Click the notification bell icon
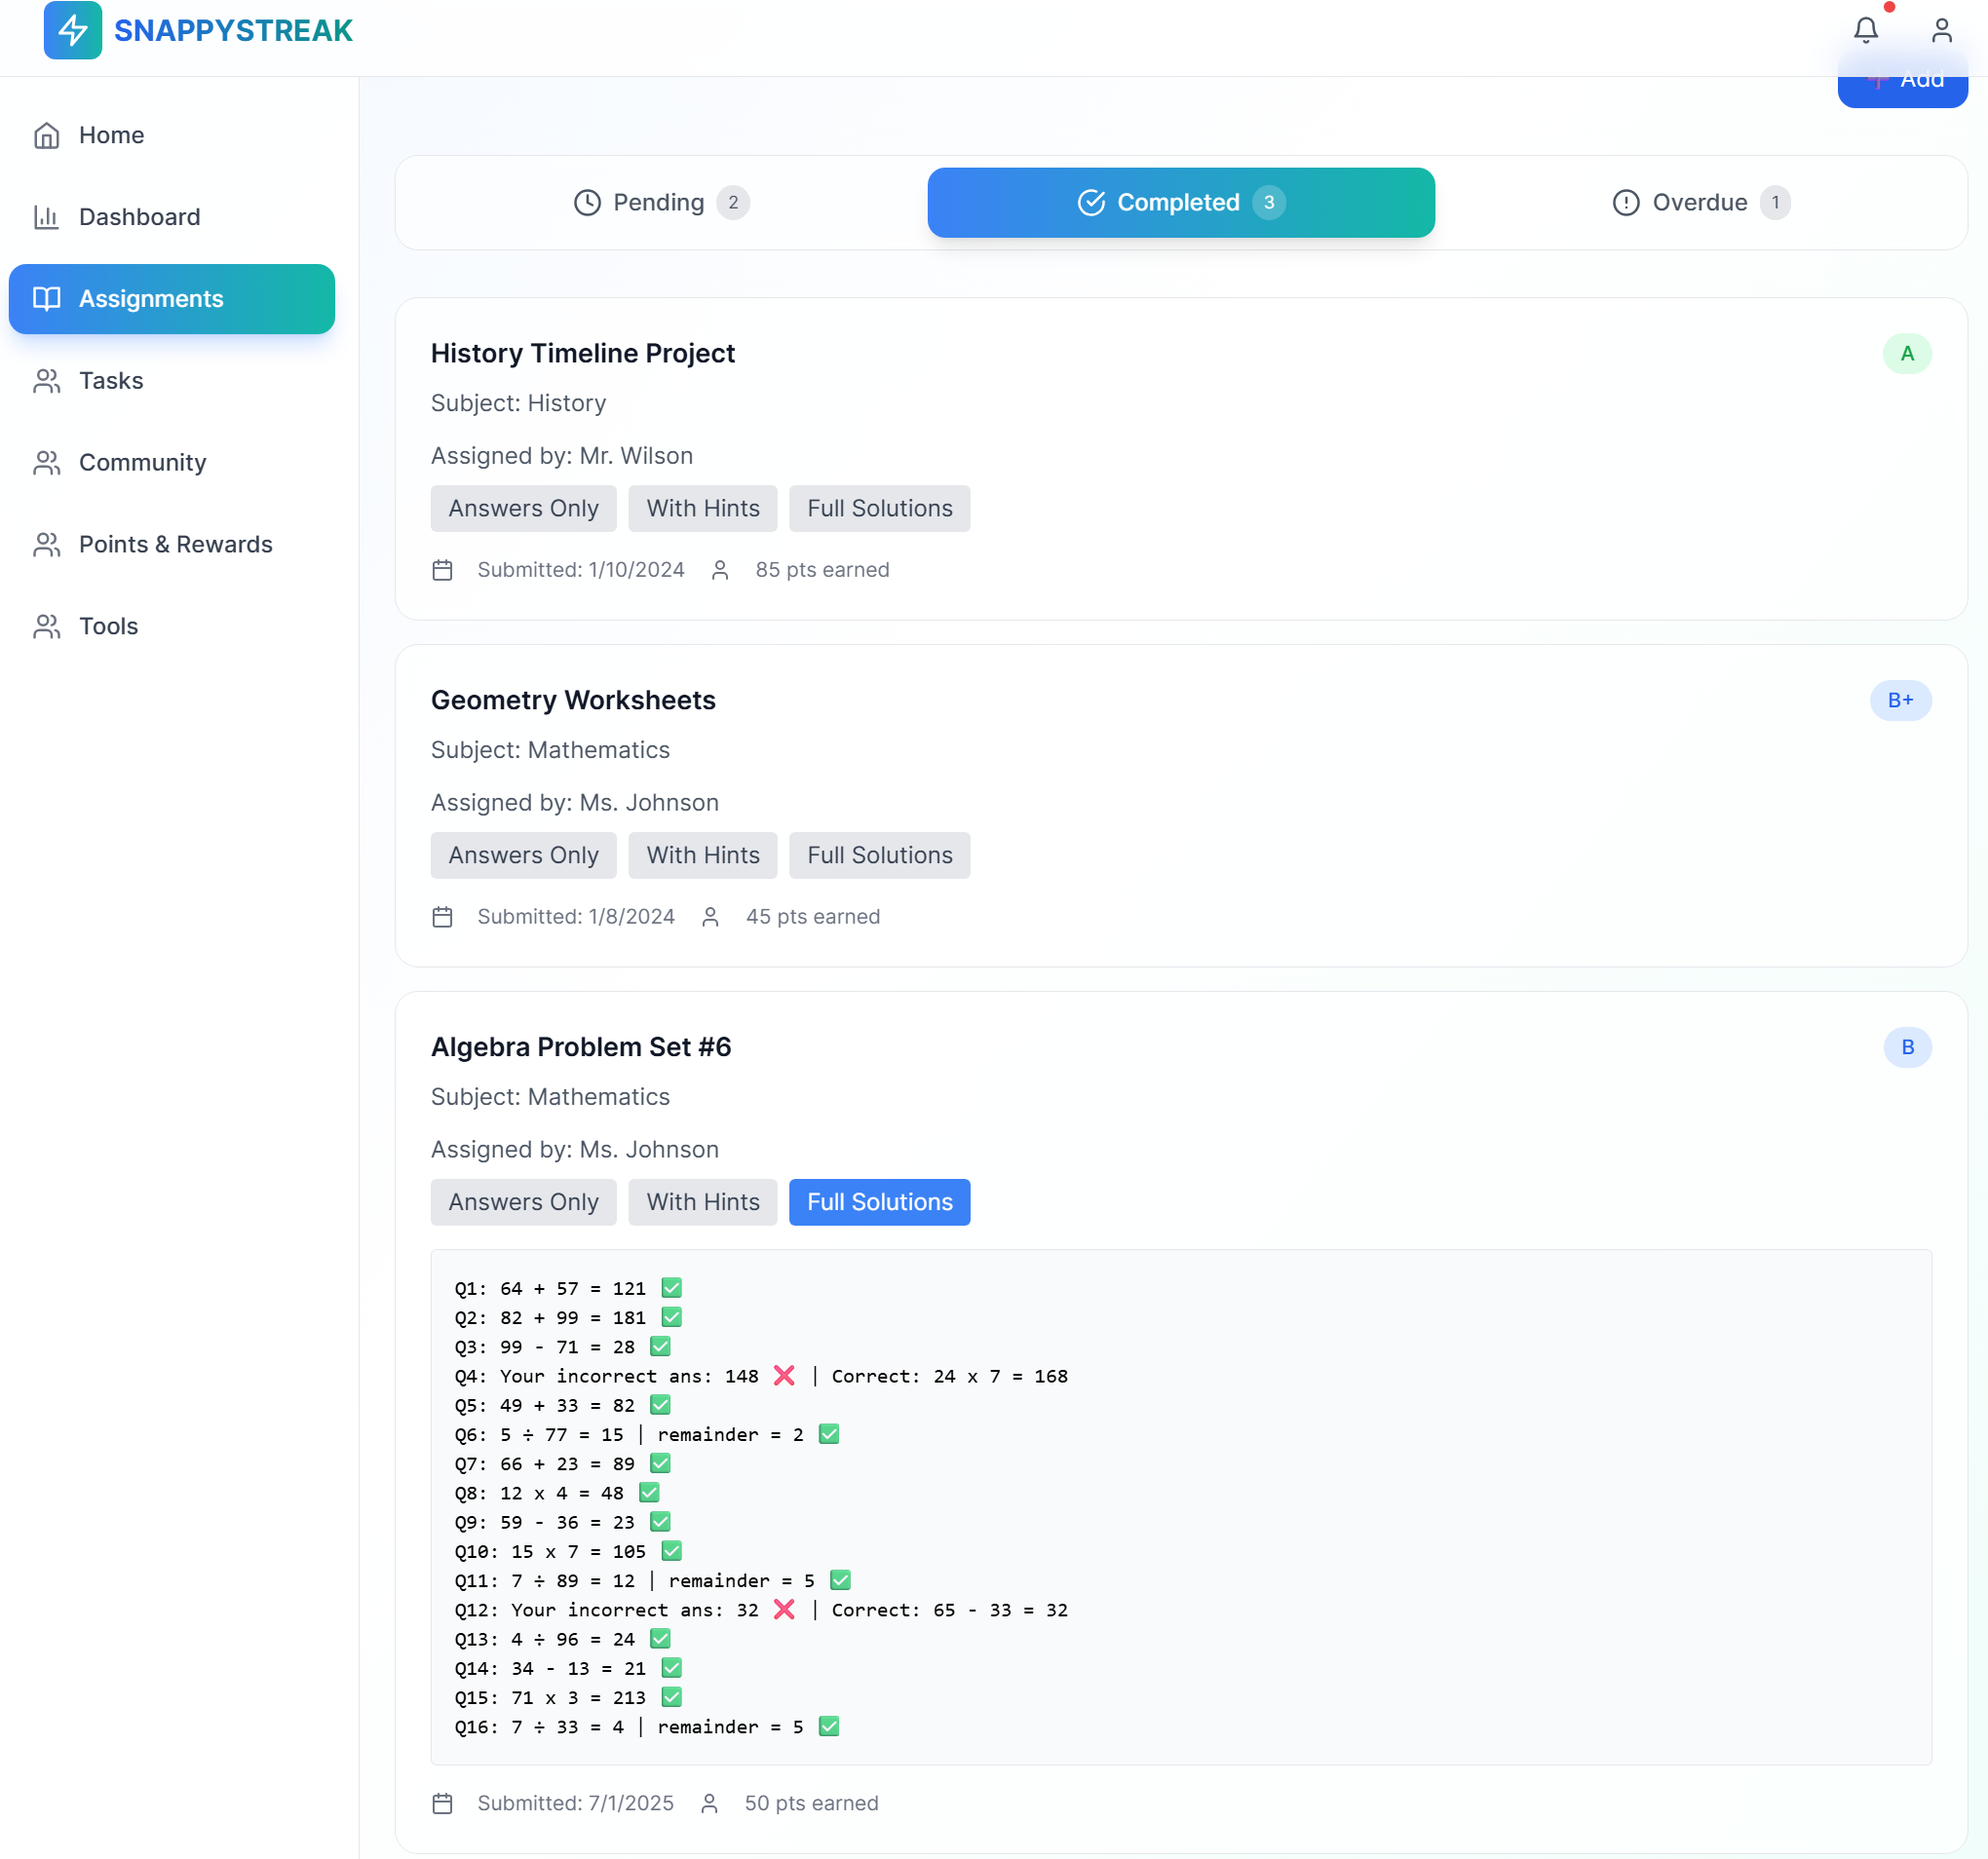The width and height of the screenshot is (1988, 1859). pos(1865,30)
